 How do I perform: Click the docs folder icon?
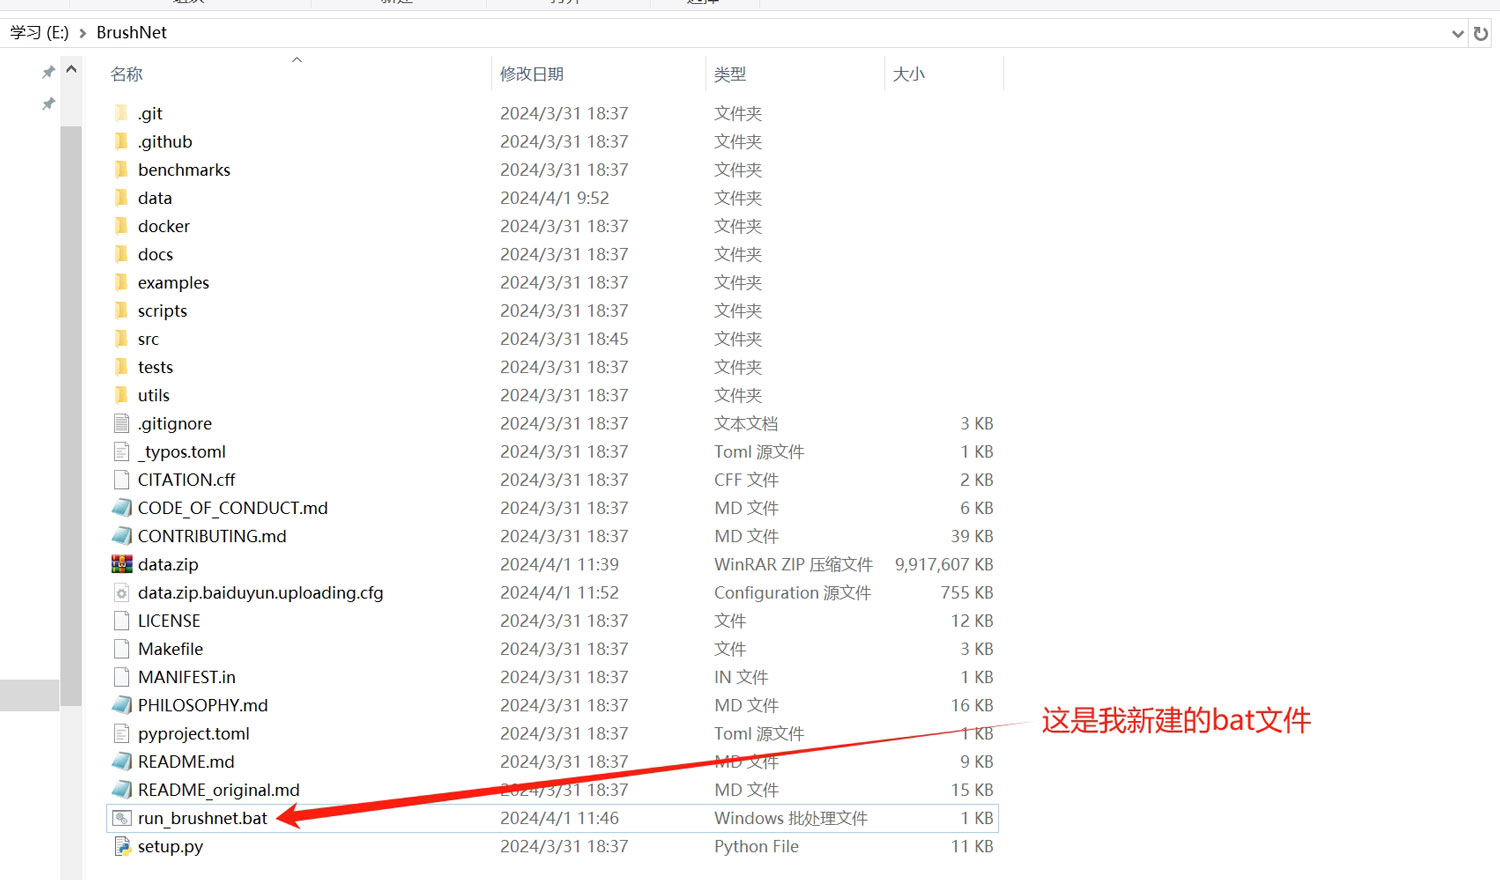point(121,254)
